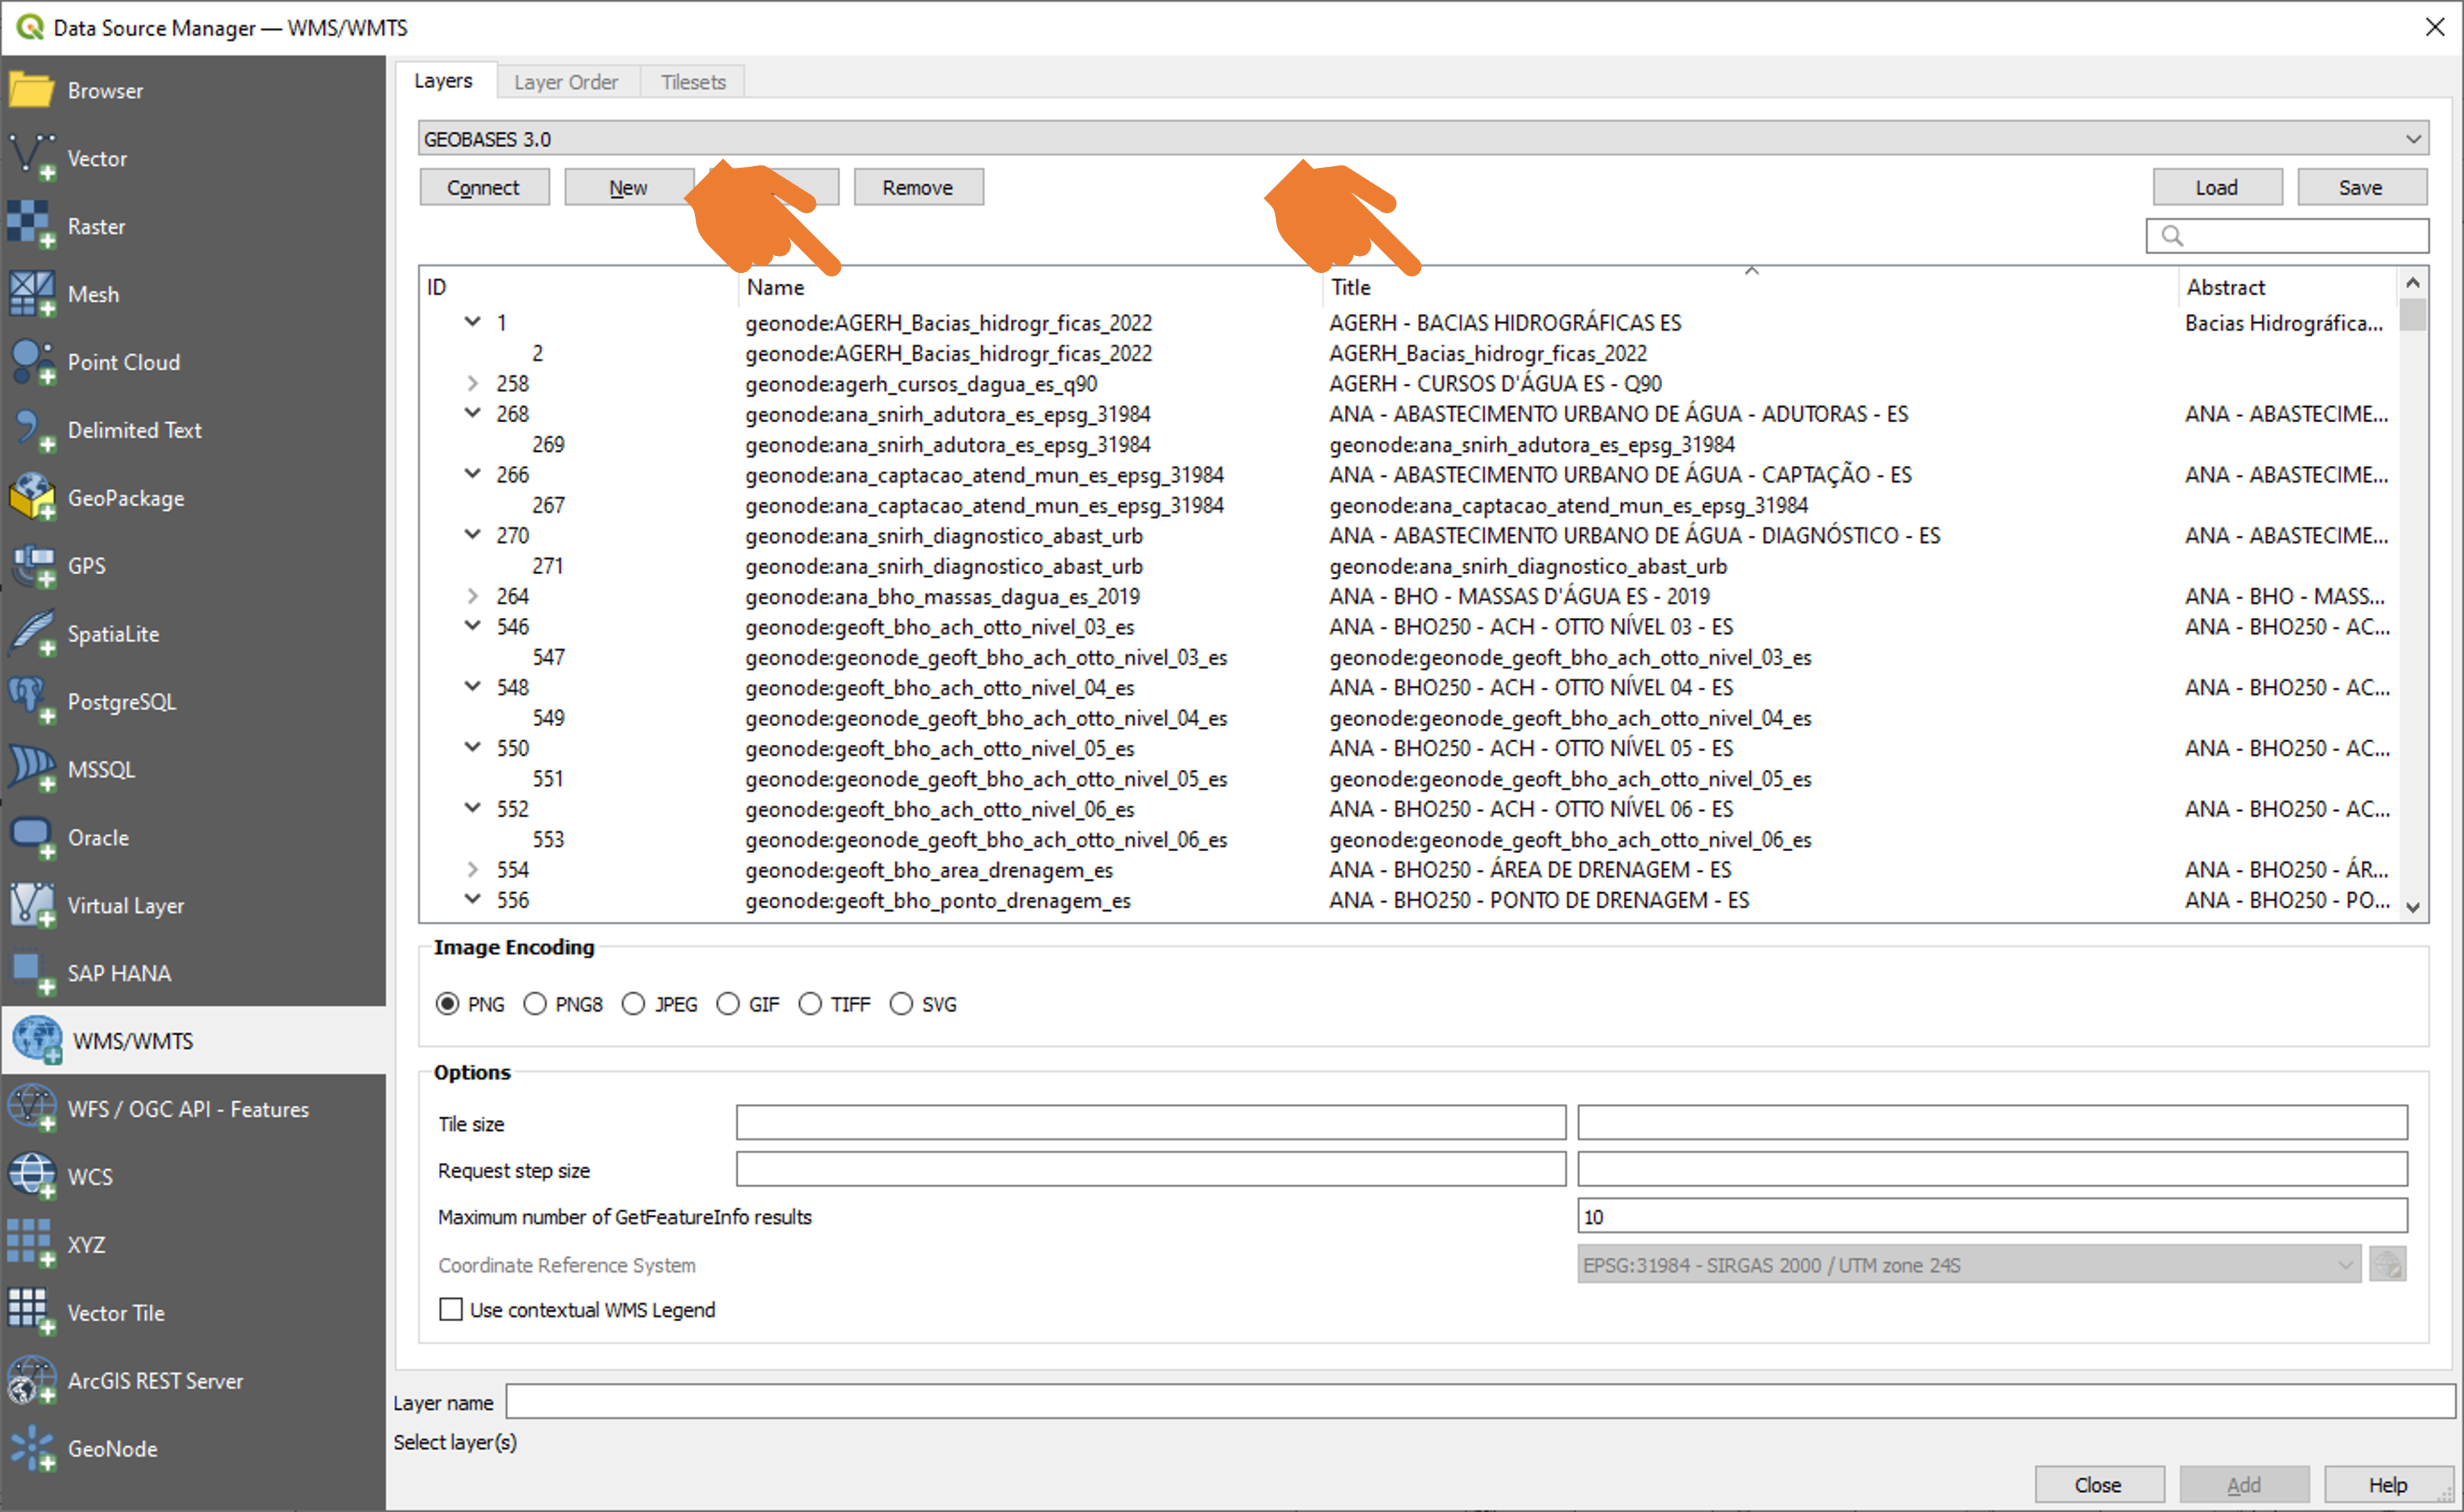Viewport: 2464px width, 1512px height.
Task: Click the Save connections button
Action: (x=2361, y=187)
